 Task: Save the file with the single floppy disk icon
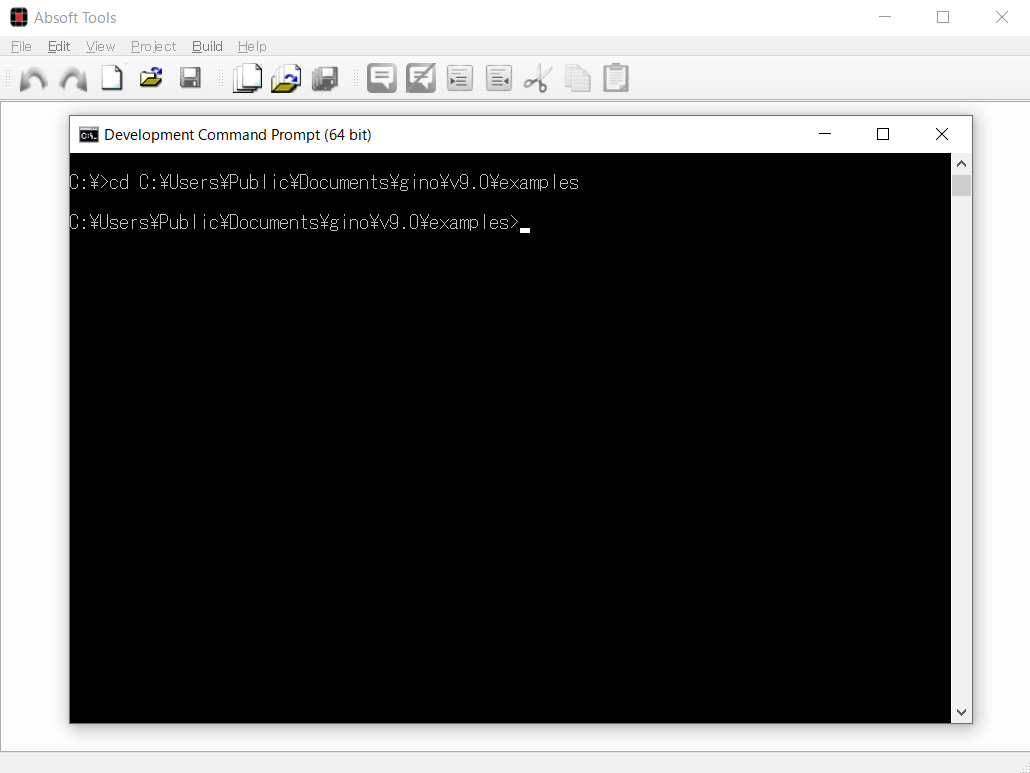click(190, 77)
